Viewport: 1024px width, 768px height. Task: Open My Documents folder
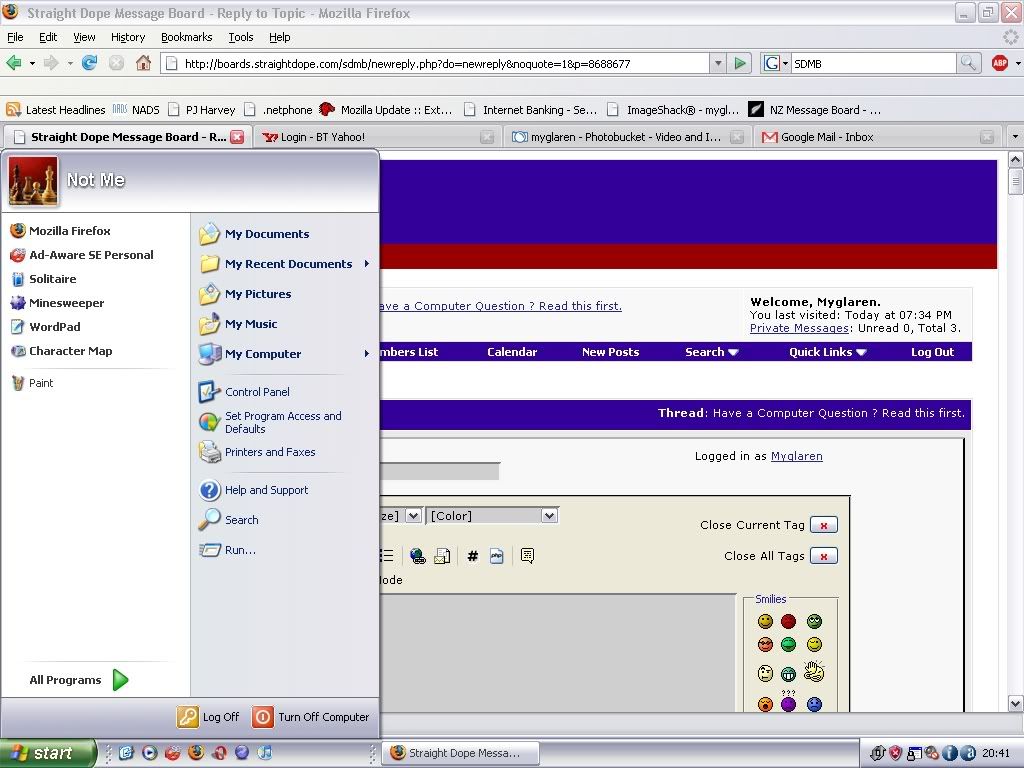coord(254,234)
